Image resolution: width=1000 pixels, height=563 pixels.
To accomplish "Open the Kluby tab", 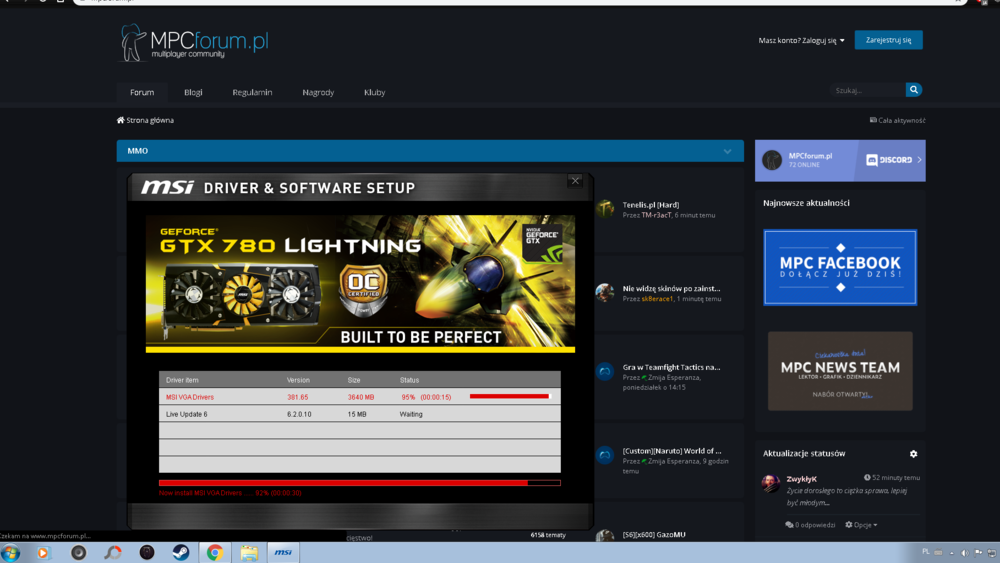I will [374, 92].
